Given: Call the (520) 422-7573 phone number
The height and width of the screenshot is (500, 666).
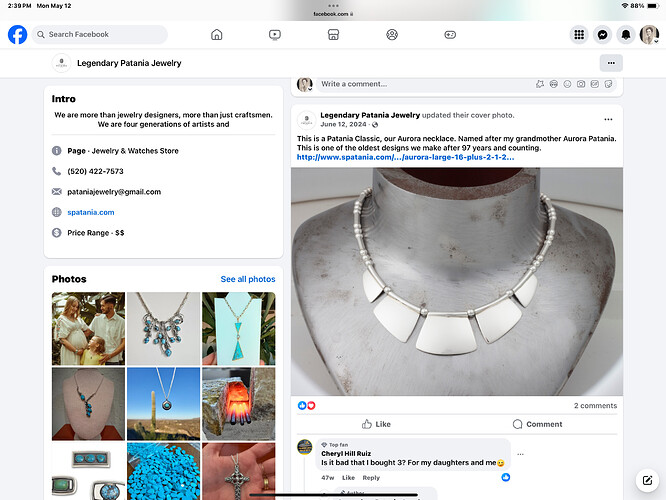Looking at the screenshot, I should click(x=95, y=171).
